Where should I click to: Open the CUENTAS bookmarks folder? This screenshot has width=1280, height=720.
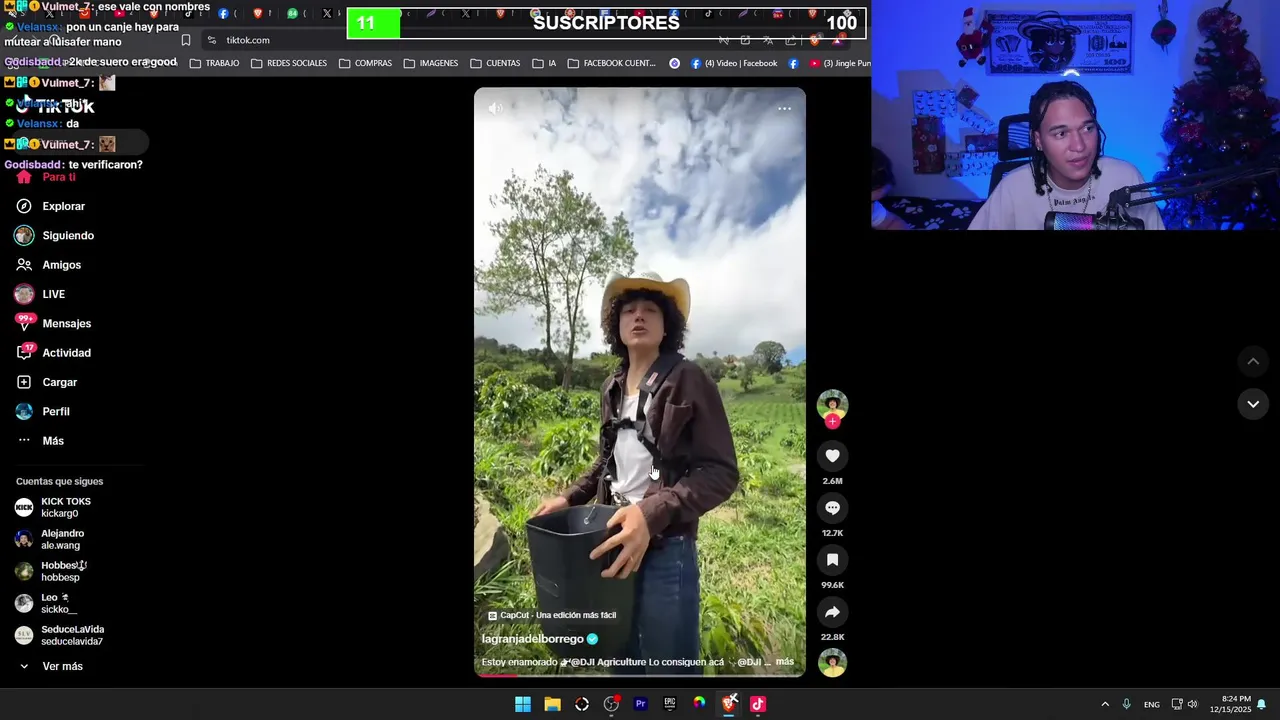tap(495, 63)
